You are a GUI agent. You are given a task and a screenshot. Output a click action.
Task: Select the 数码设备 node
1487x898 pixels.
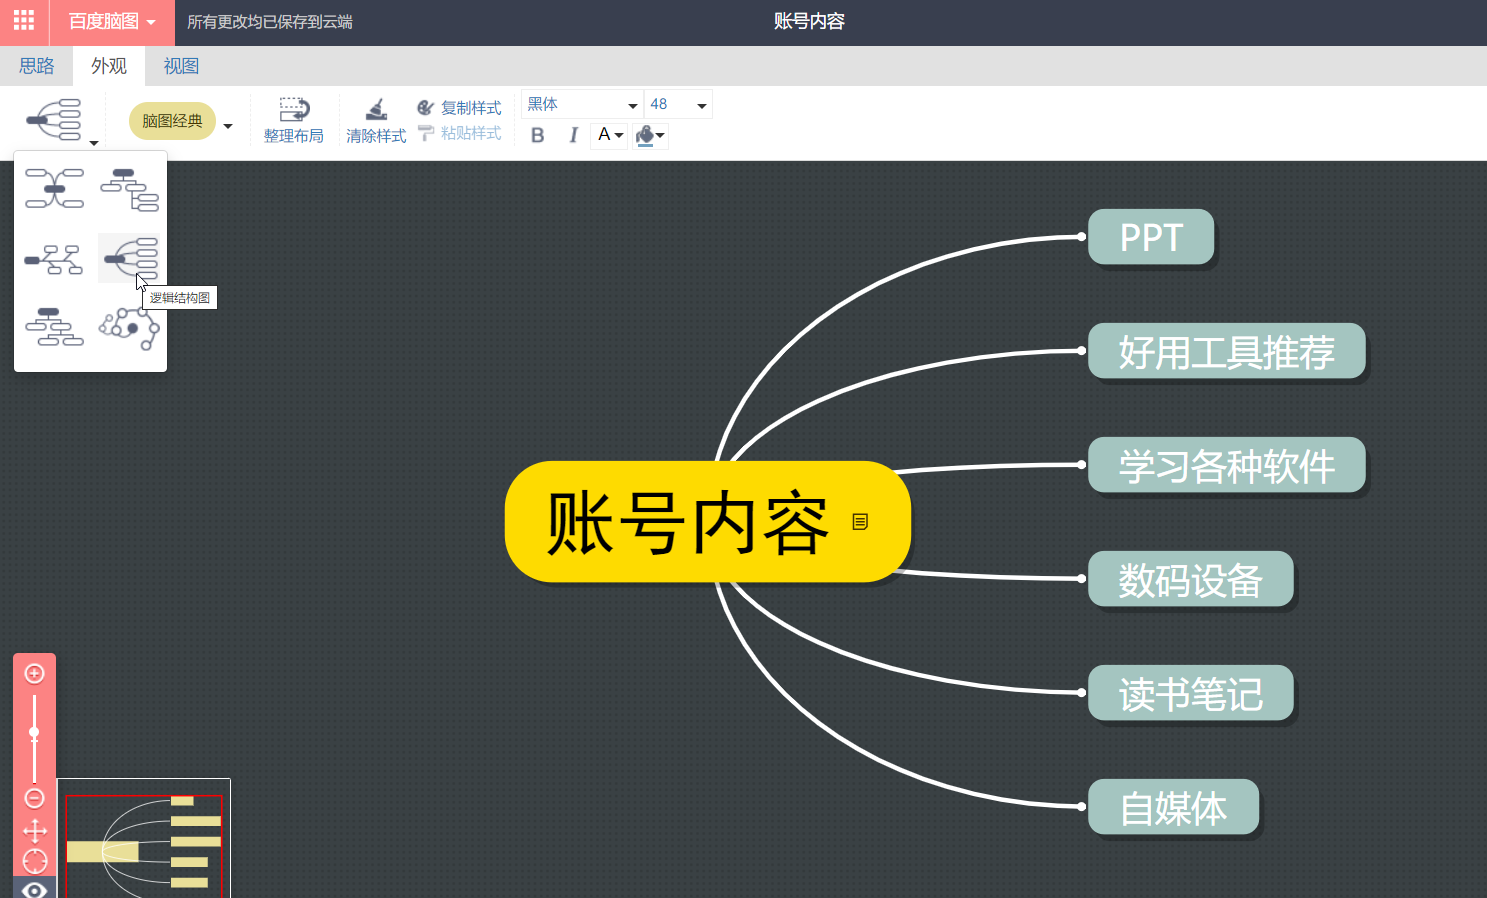(1190, 579)
